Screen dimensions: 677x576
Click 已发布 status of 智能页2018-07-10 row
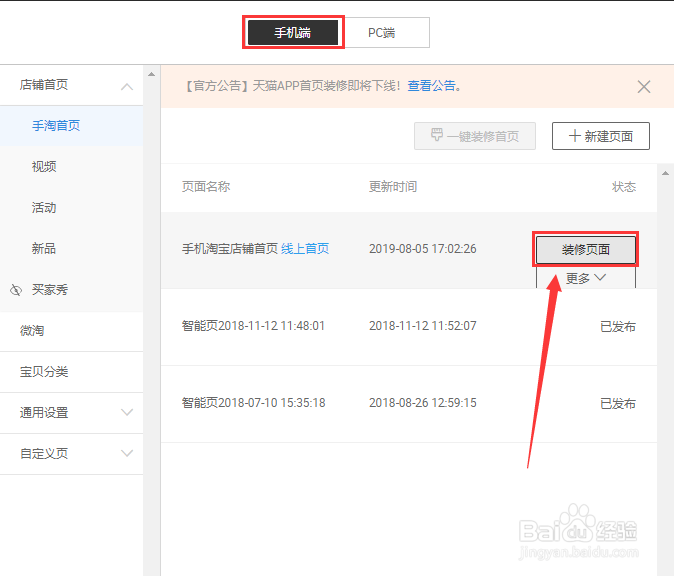618,404
